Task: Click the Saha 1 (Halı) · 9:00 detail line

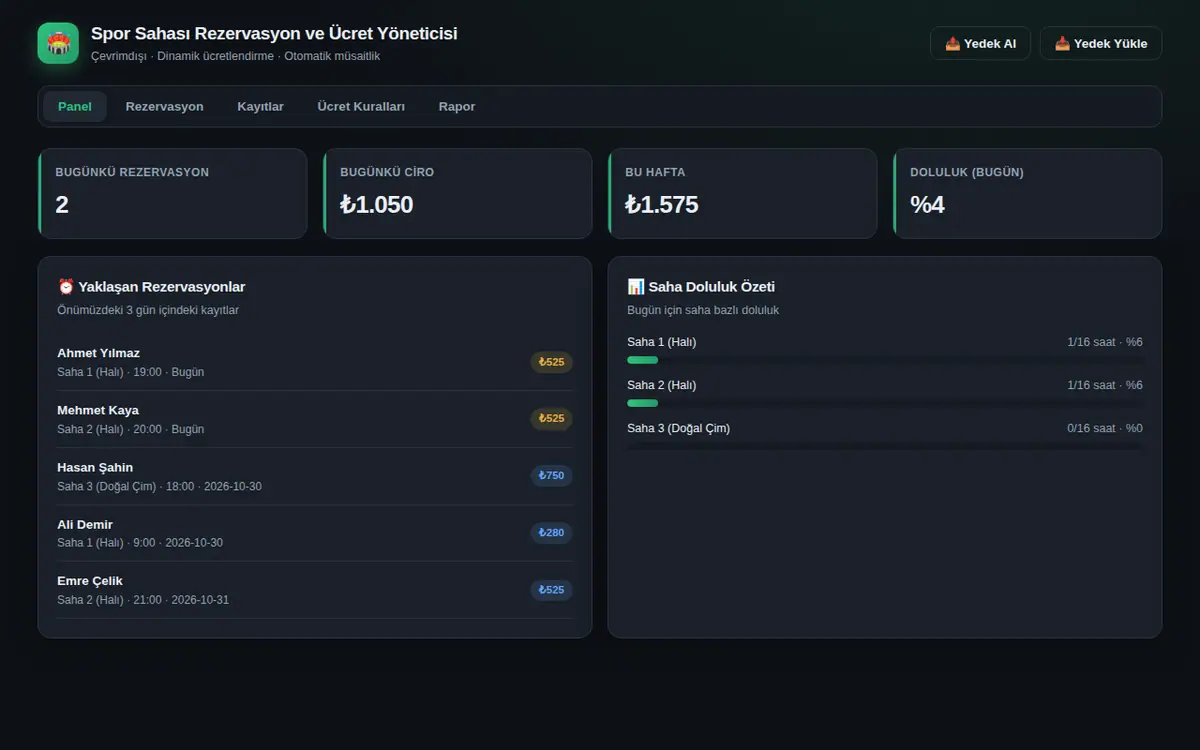Action: [x=140, y=543]
